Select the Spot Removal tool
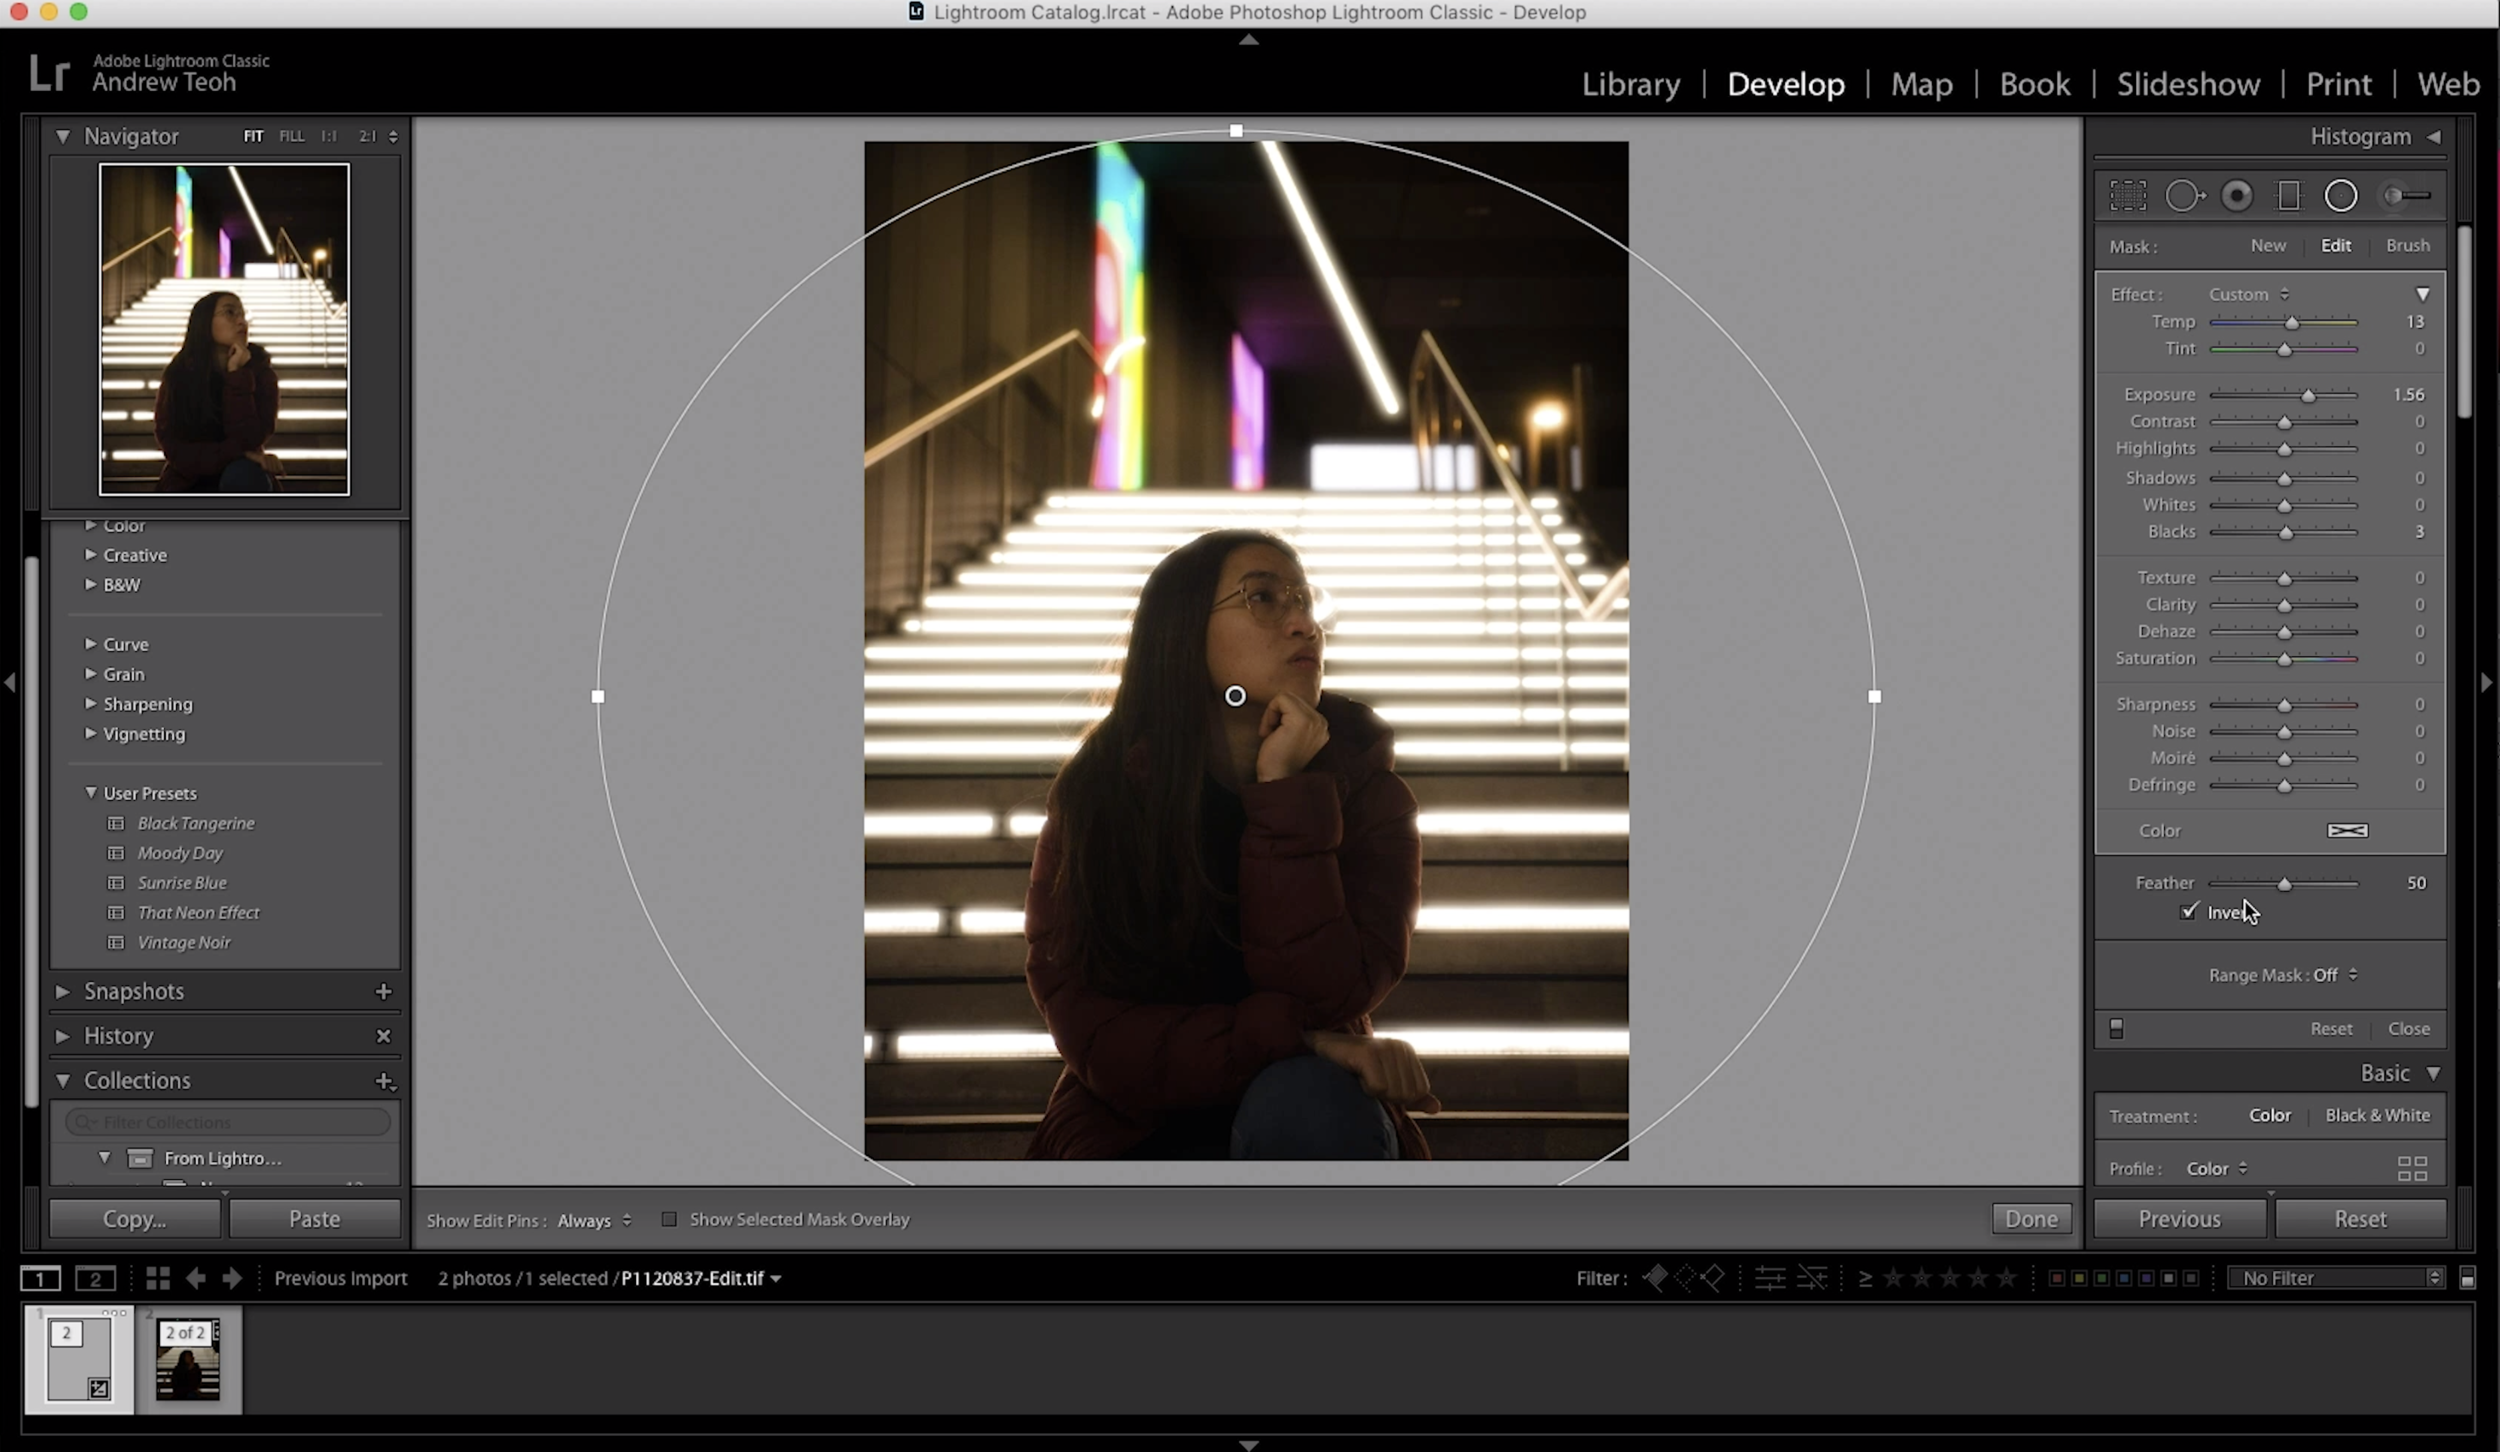Screen dimensions: 2500x1452 (2186, 195)
